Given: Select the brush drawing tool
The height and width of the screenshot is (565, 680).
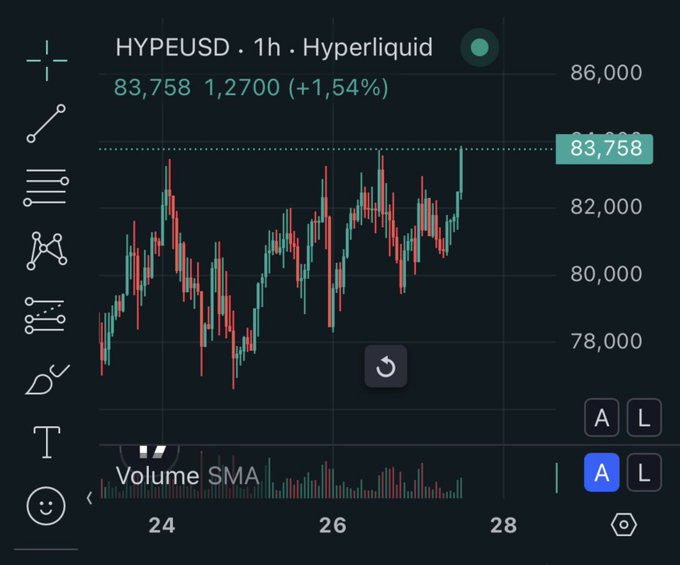Looking at the screenshot, I should tap(47, 379).
